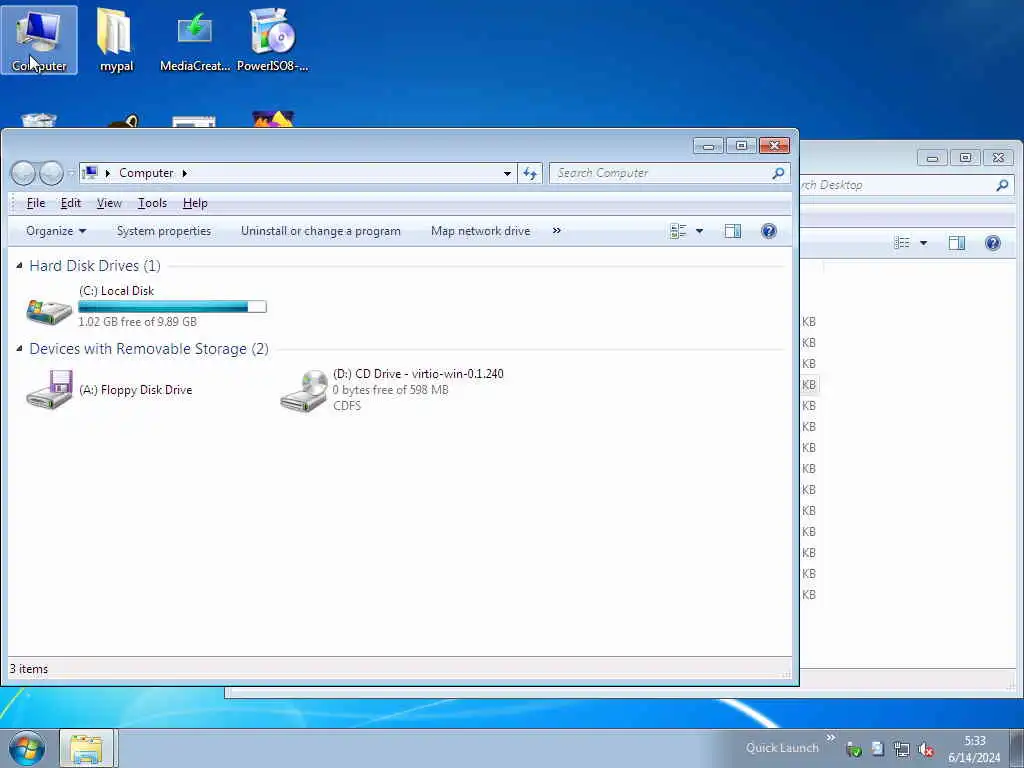This screenshot has width=1024, height=768.
Task: Select the PowerISO8 desktop installer icon
Action: [272, 40]
